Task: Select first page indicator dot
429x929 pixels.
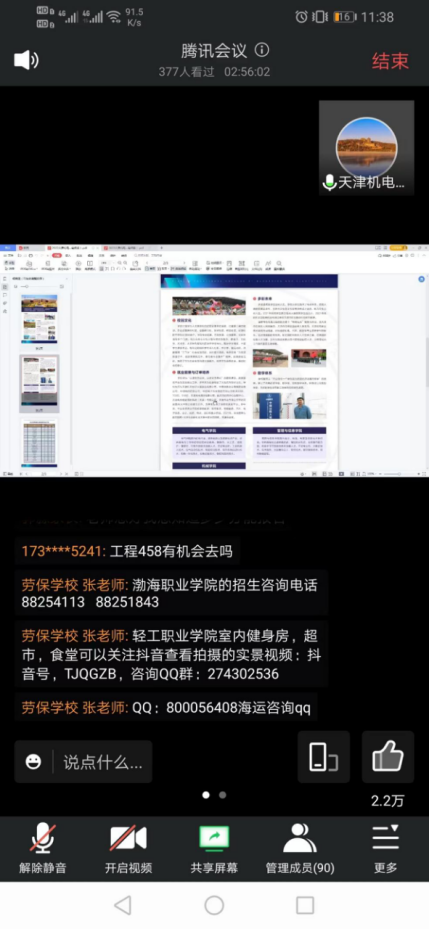Action: [206, 795]
